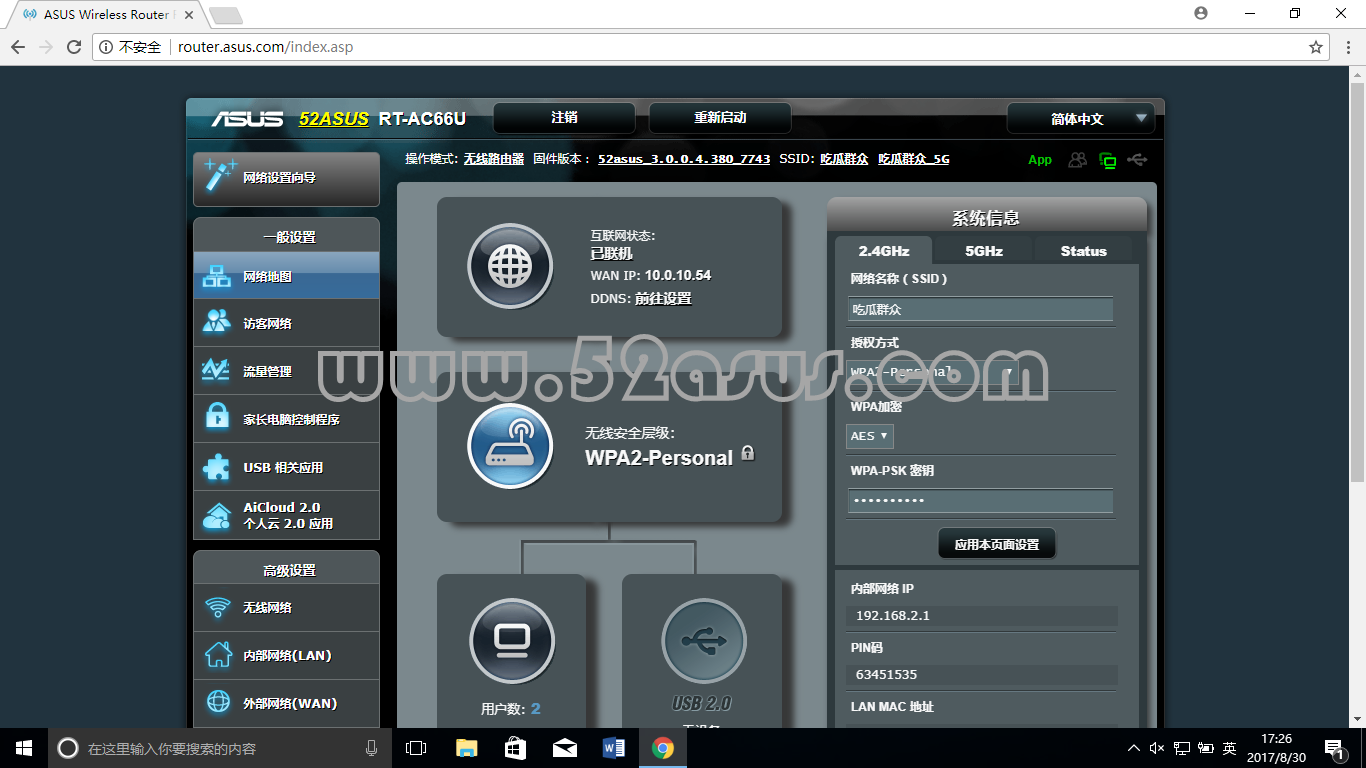This screenshot has width=1366, height=768.
Task: Click the USB 2.0 device icon
Action: 704,641
